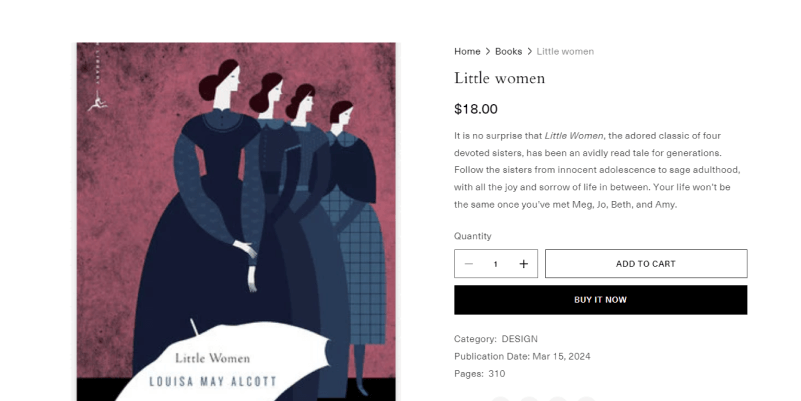Open the DESIGN category link
This screenshot has width=801, height=401.
coord(519,339)
